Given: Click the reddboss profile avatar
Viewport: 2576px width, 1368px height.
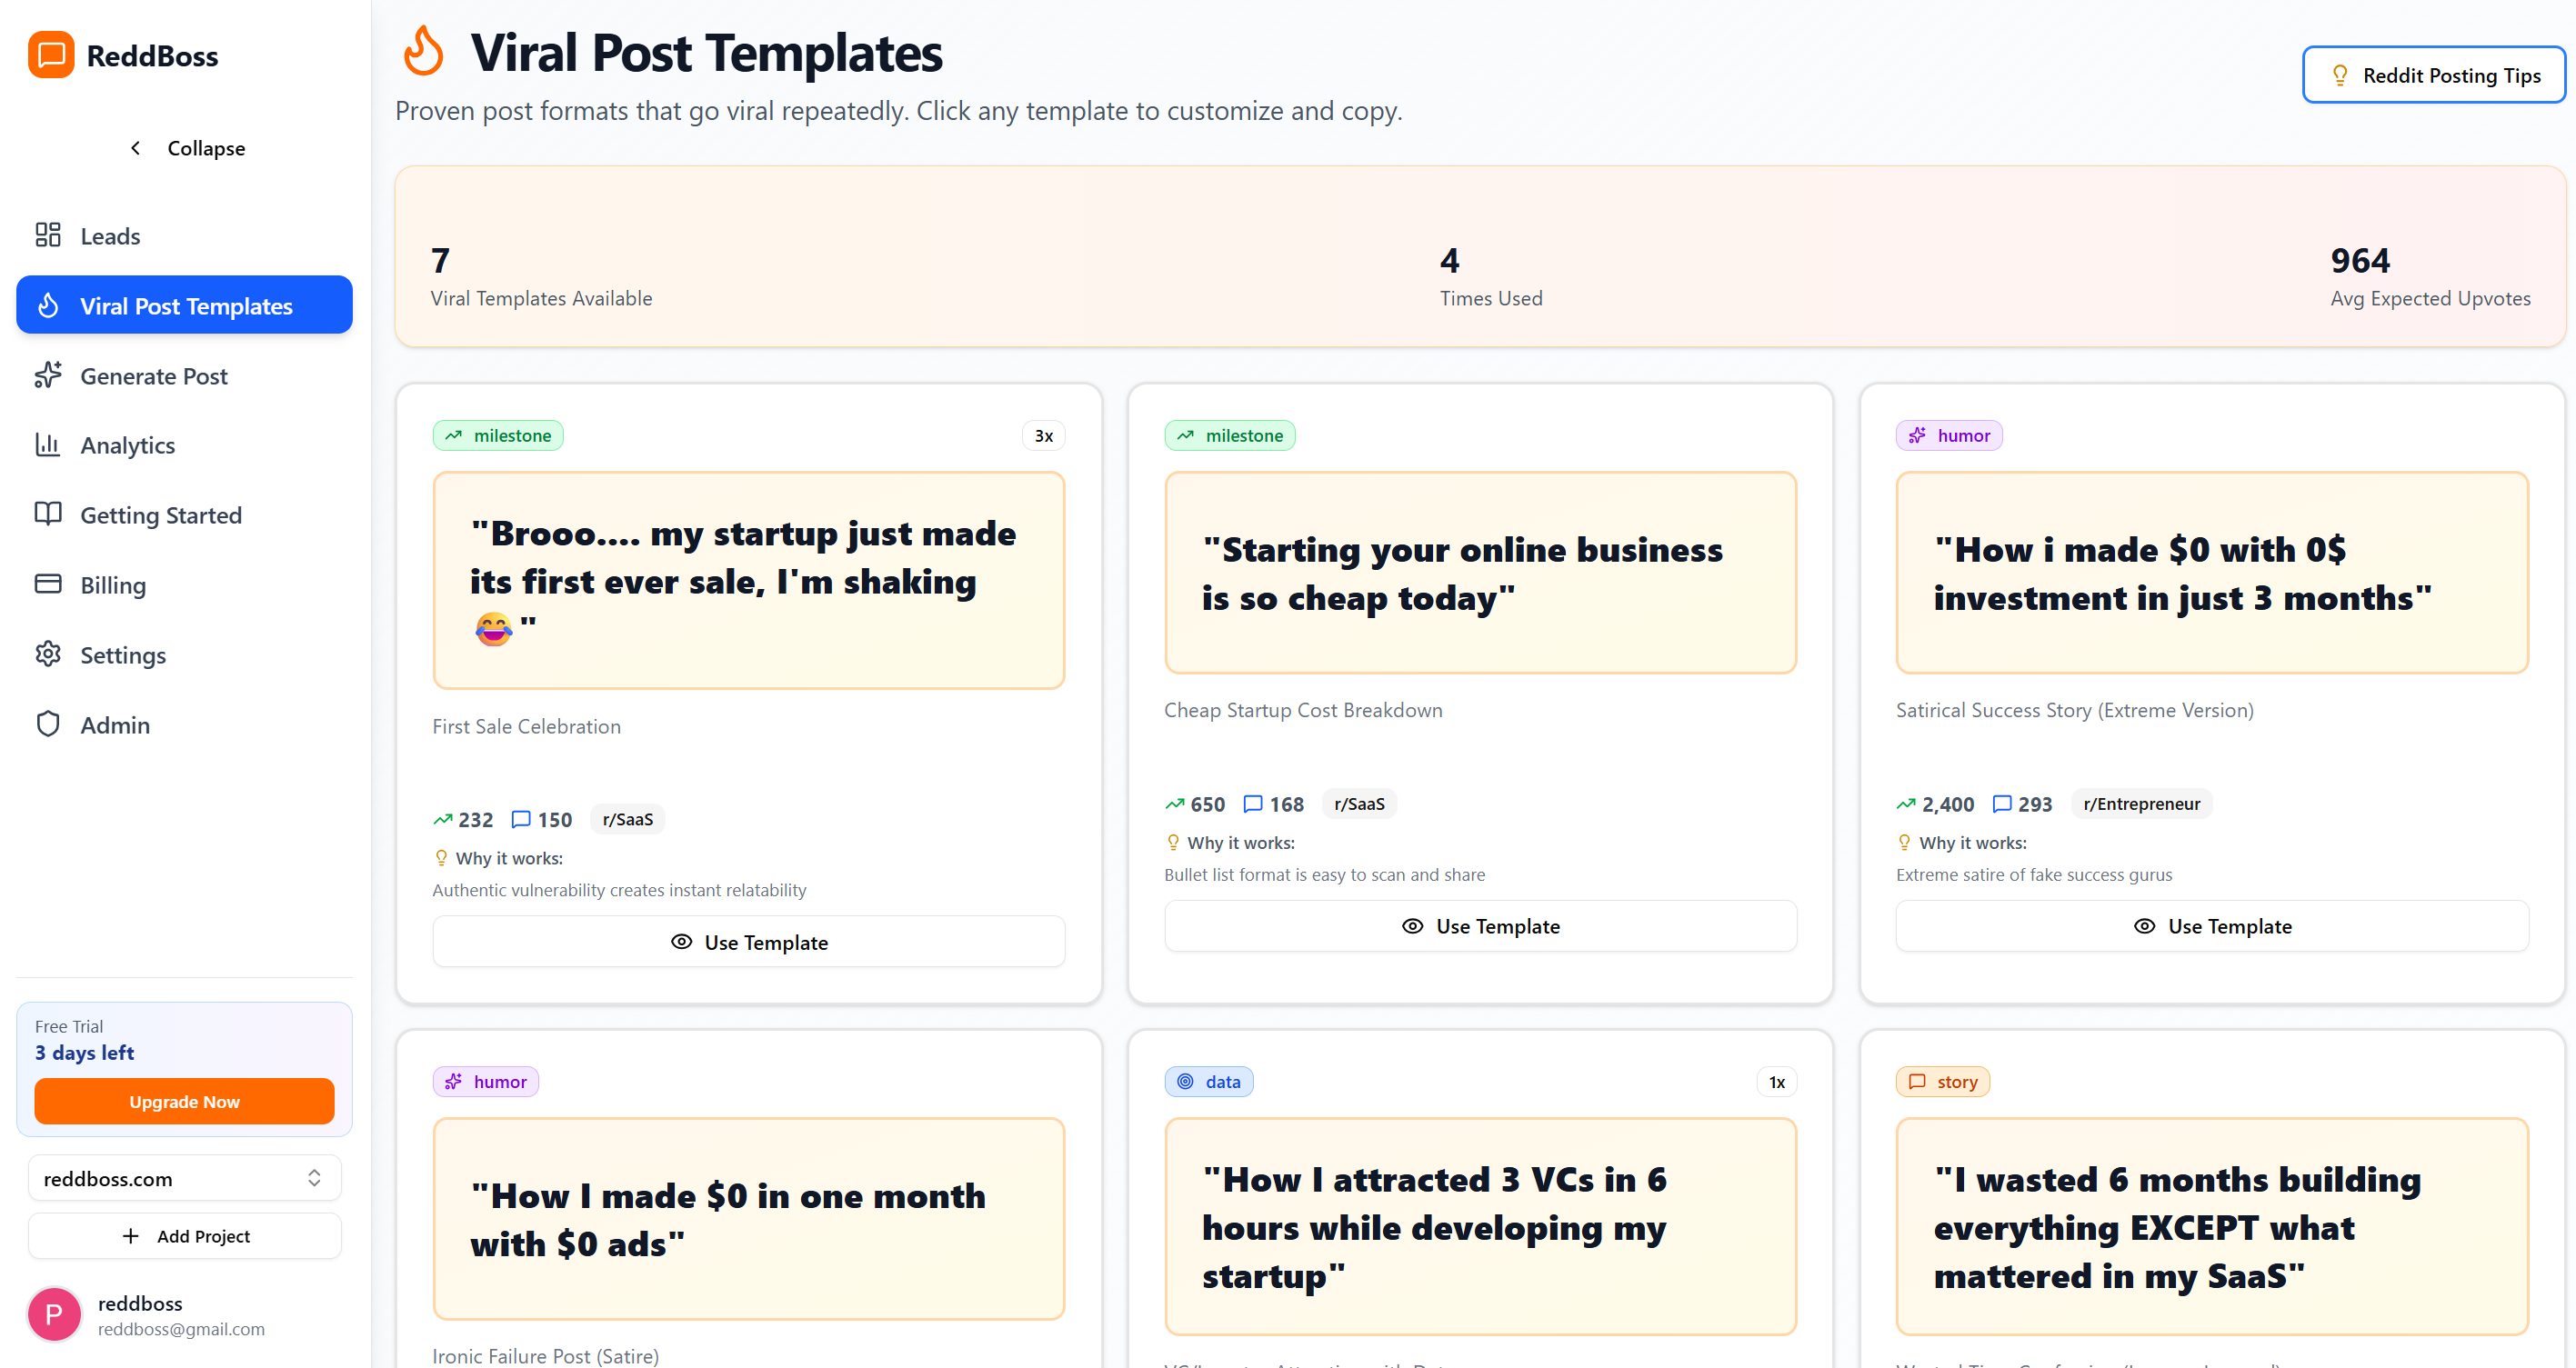Looking at the screenshot, I should (53, 1313).
